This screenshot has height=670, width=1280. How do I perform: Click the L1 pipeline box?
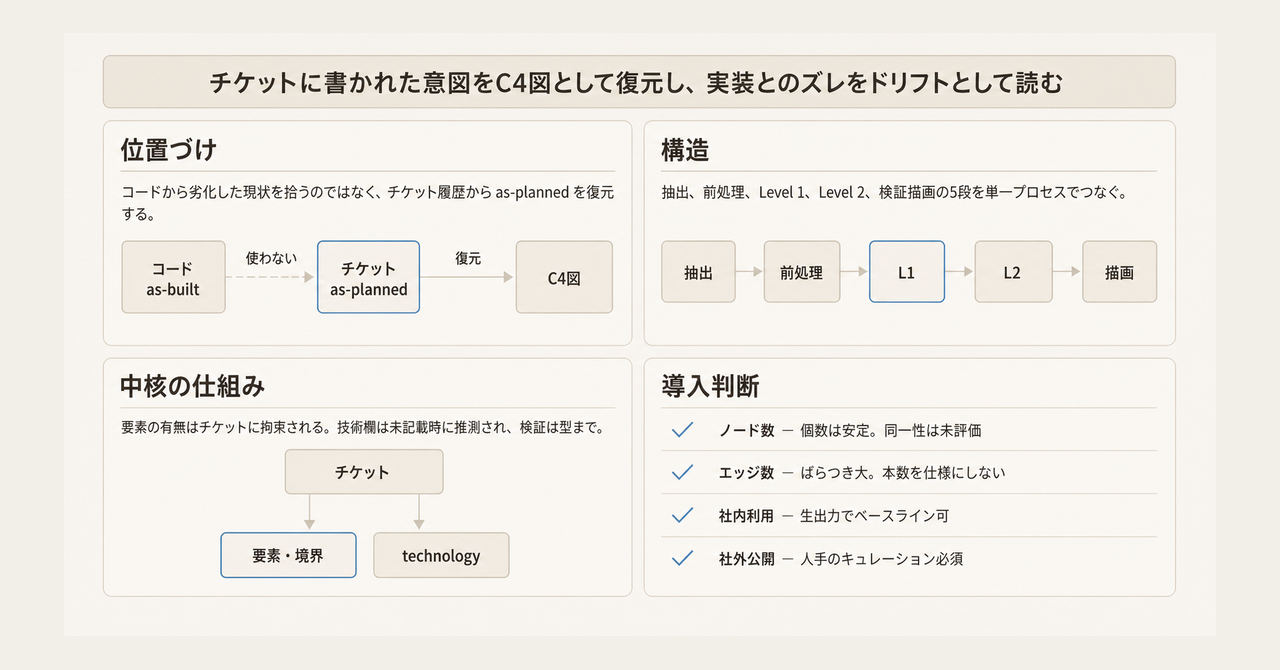point(907,272)
